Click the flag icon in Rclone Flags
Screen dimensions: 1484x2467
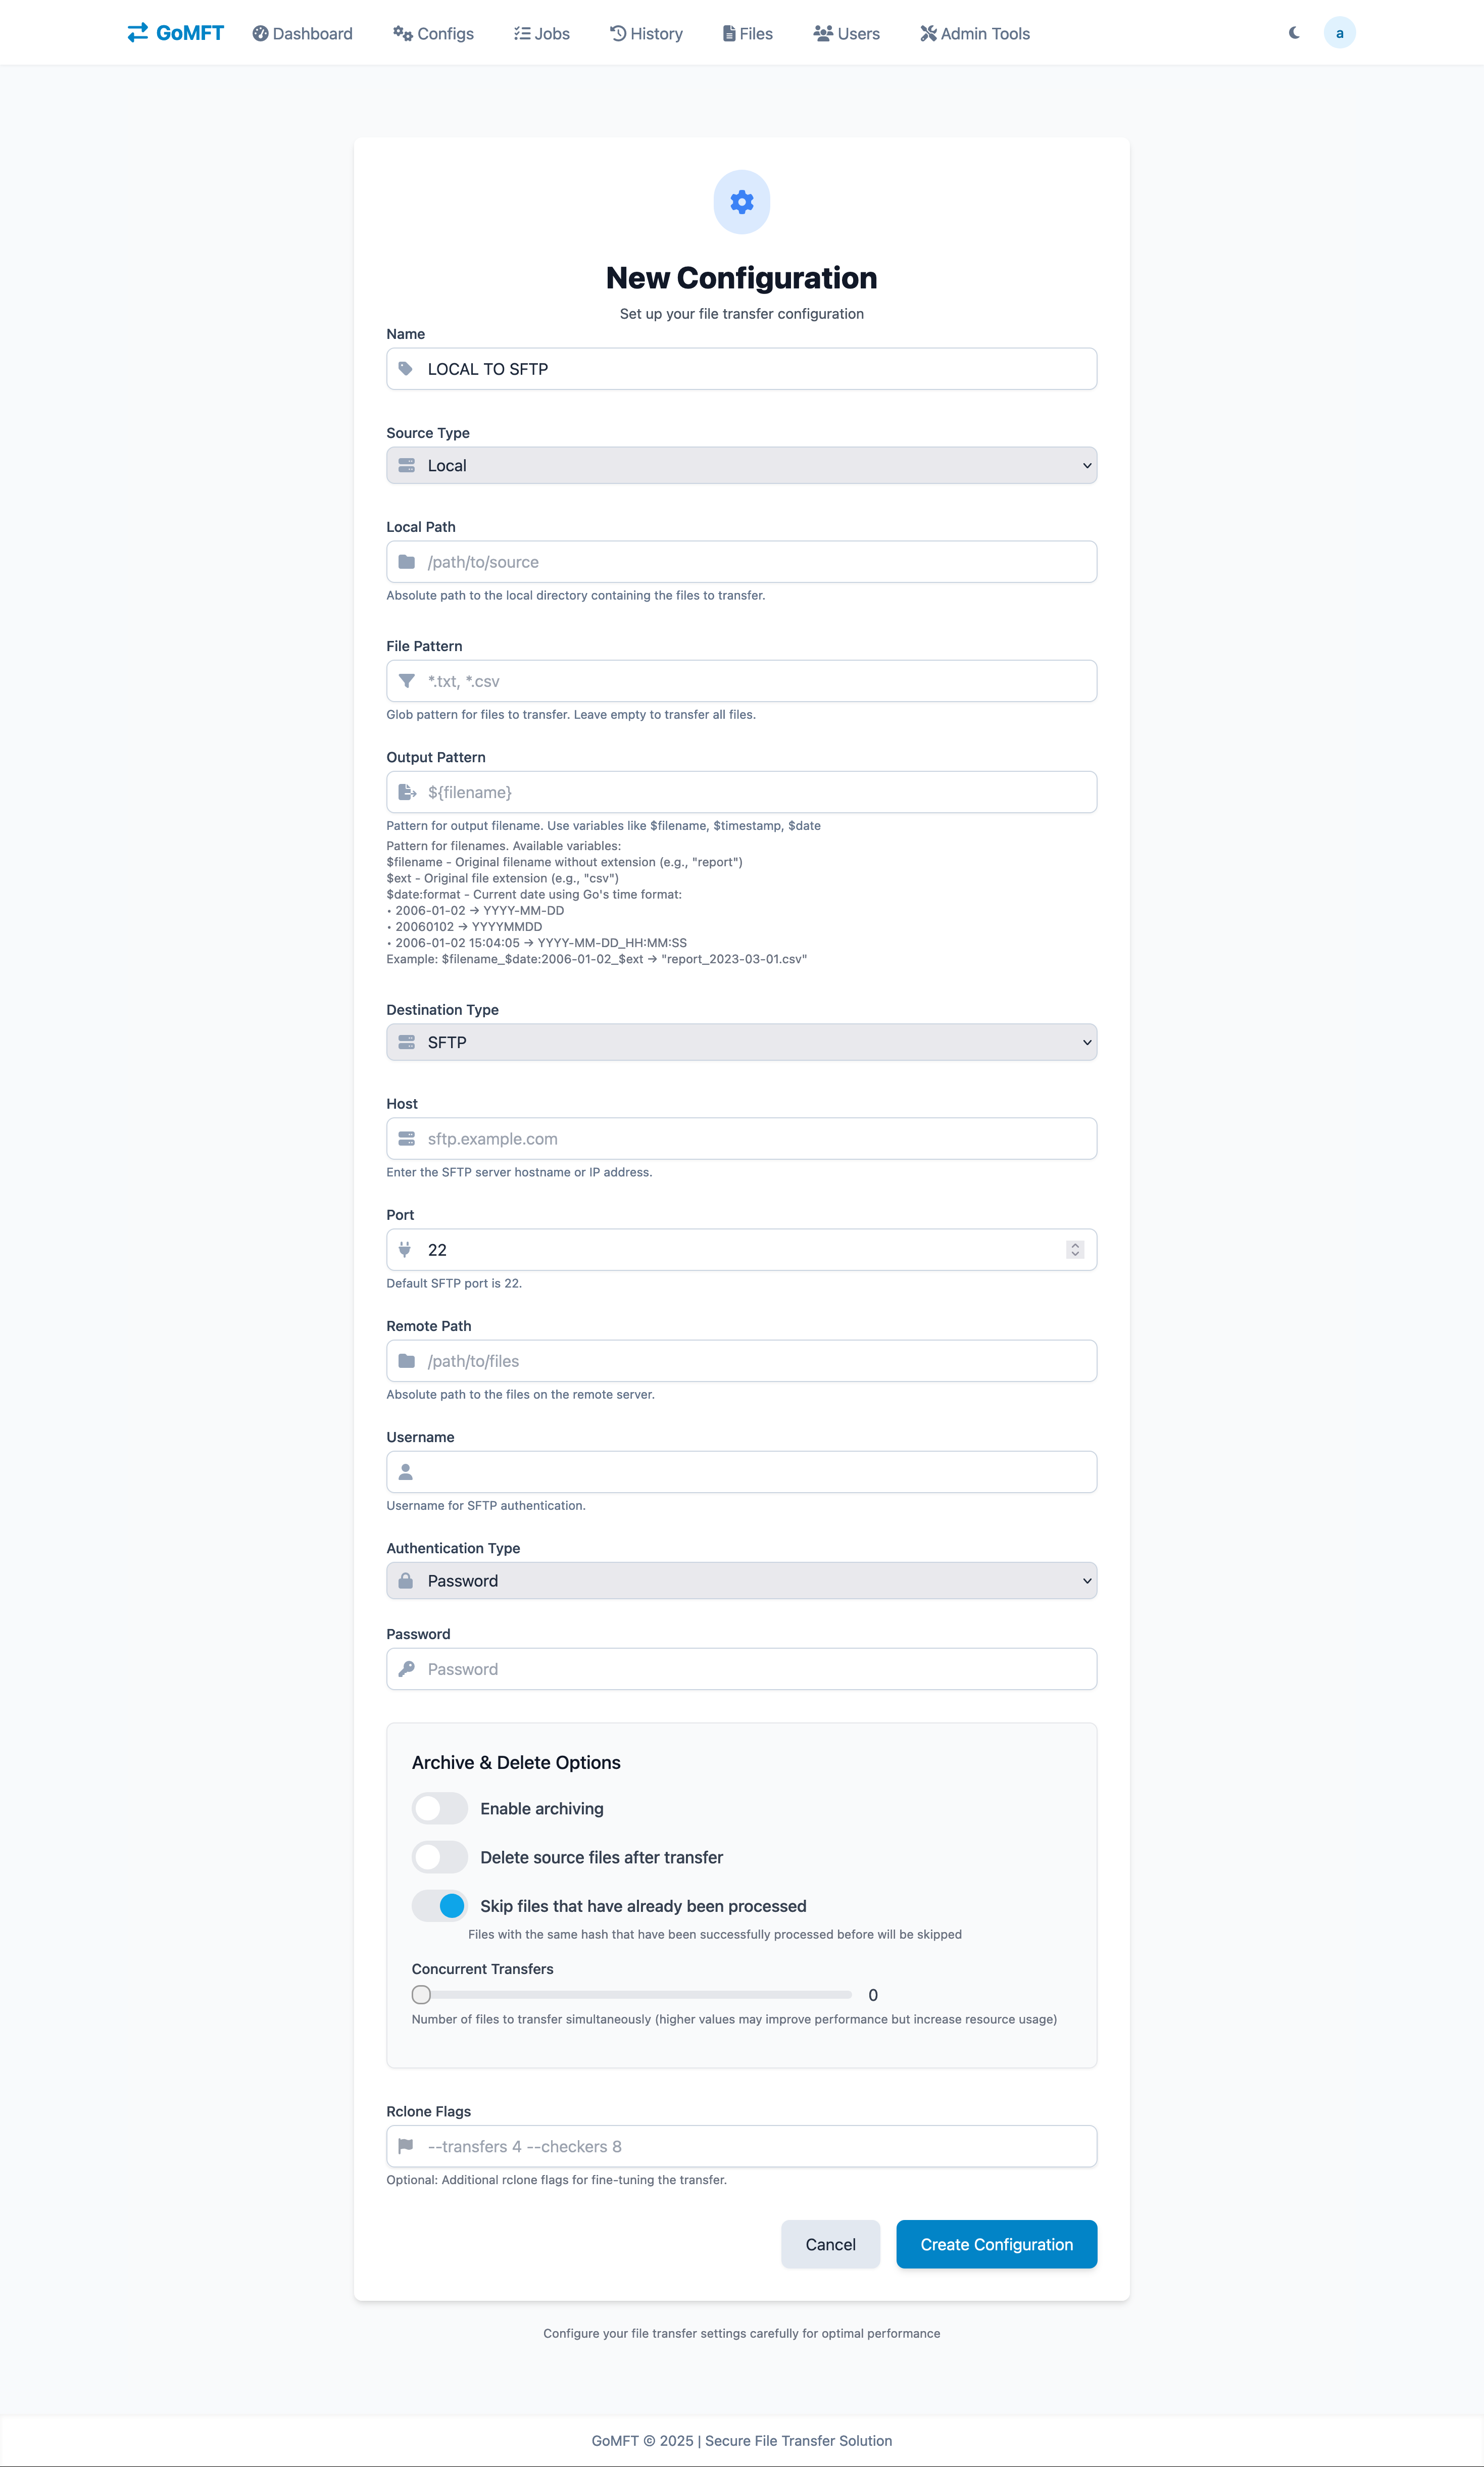click(406, 2146)
